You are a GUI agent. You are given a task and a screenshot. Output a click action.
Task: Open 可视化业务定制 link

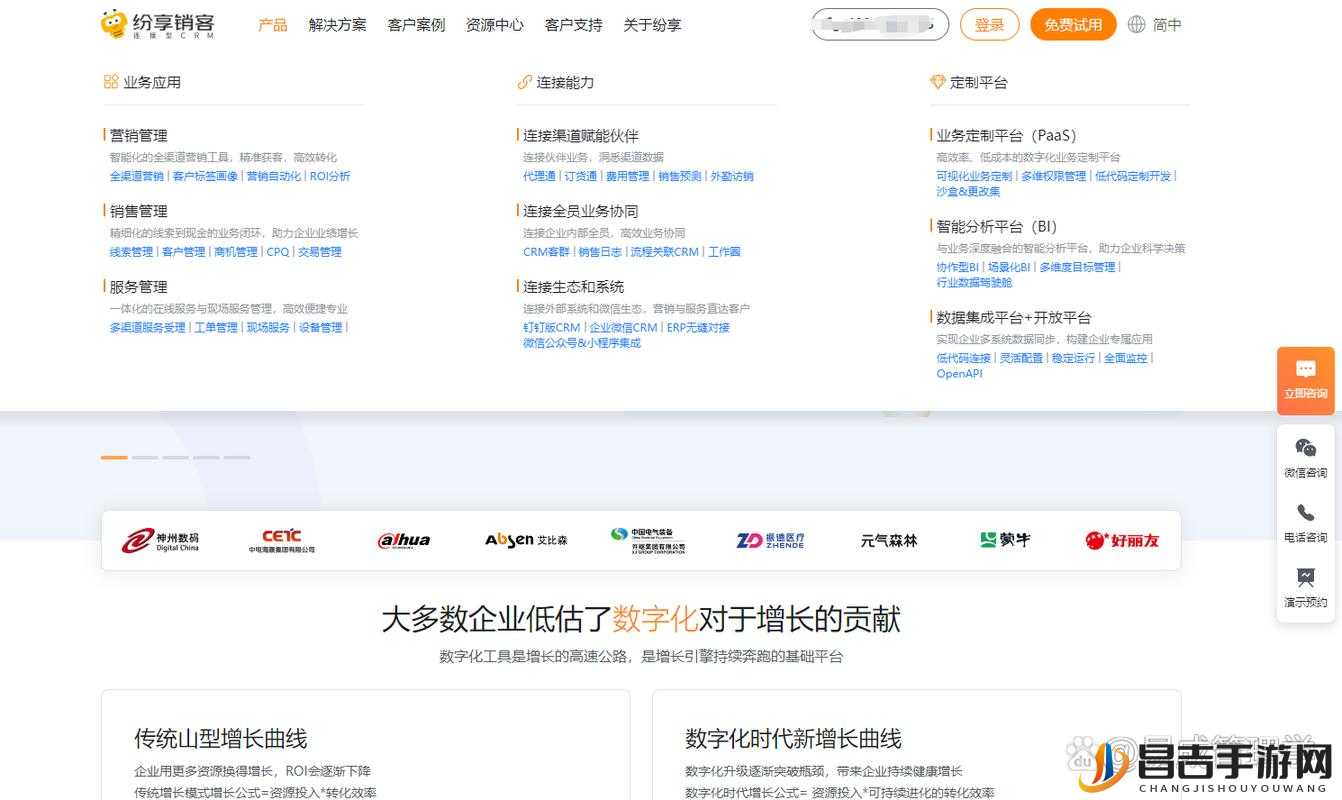coord(974,176)
